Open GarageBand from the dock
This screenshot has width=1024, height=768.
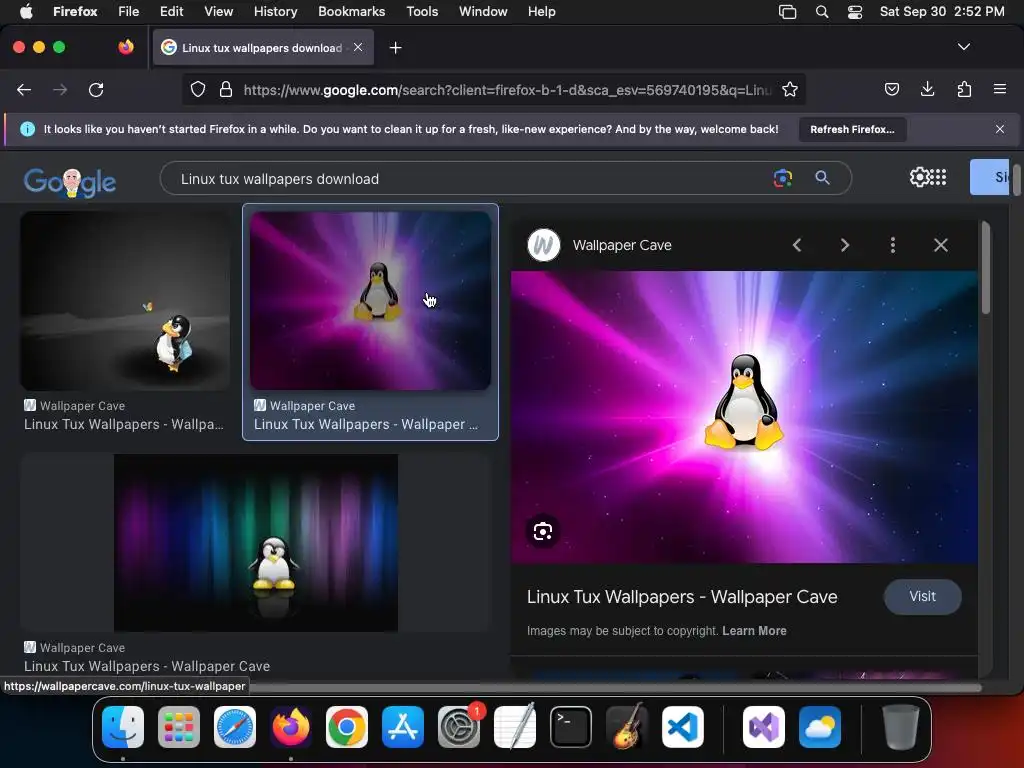tap(627, 727)
